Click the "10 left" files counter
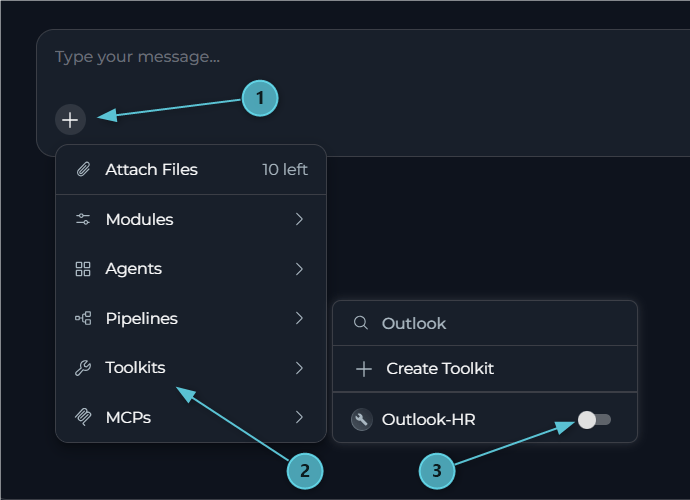 [x=285, y=169]
